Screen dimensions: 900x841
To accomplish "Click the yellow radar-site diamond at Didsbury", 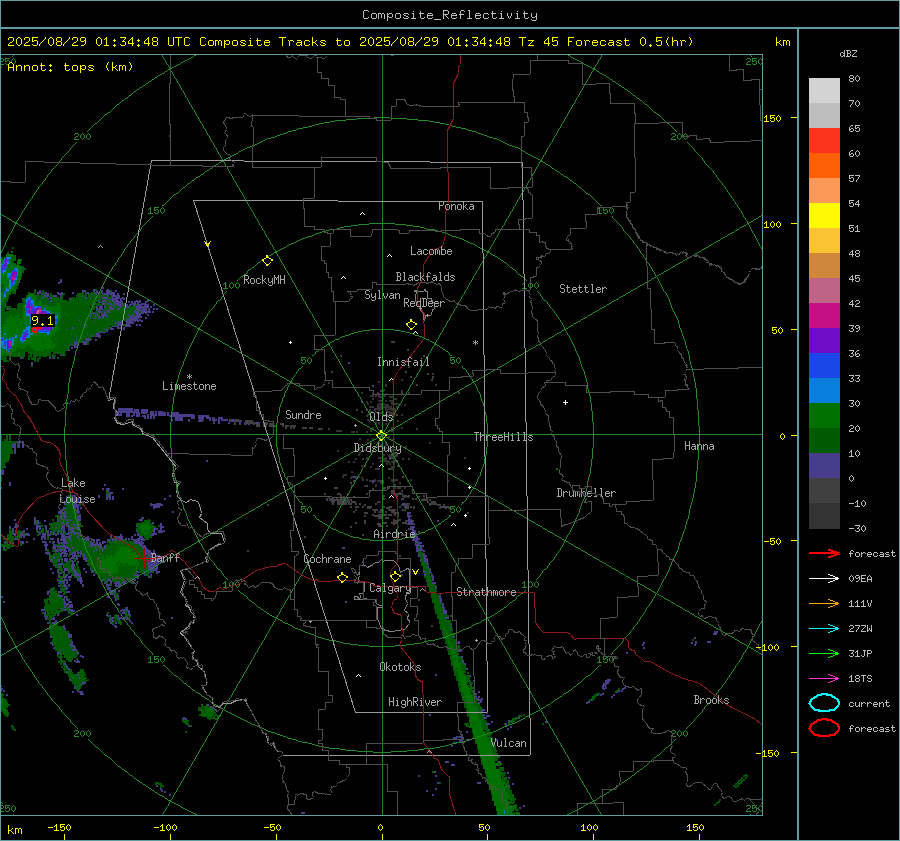I will [x=381, y=436].
